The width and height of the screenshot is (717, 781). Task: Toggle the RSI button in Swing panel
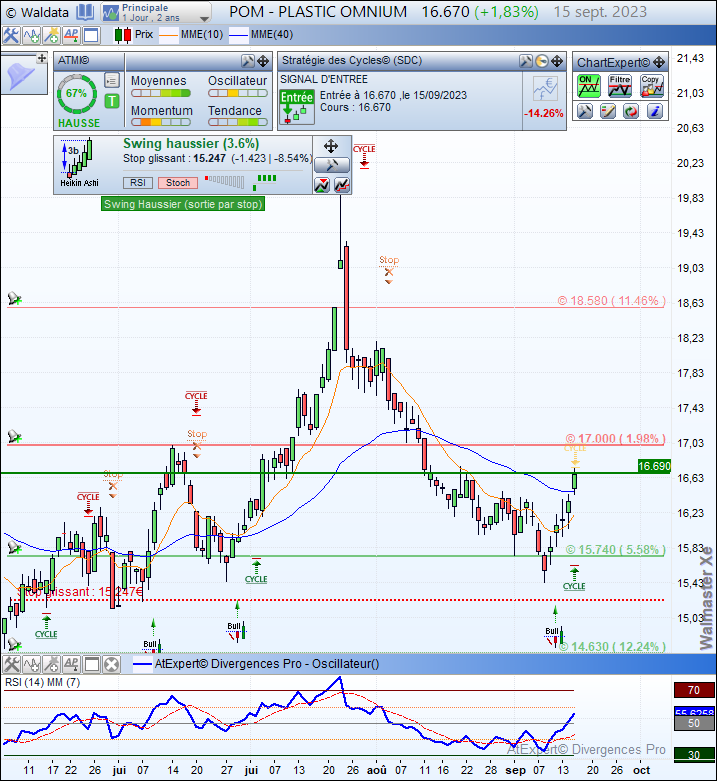pos(138,183)
